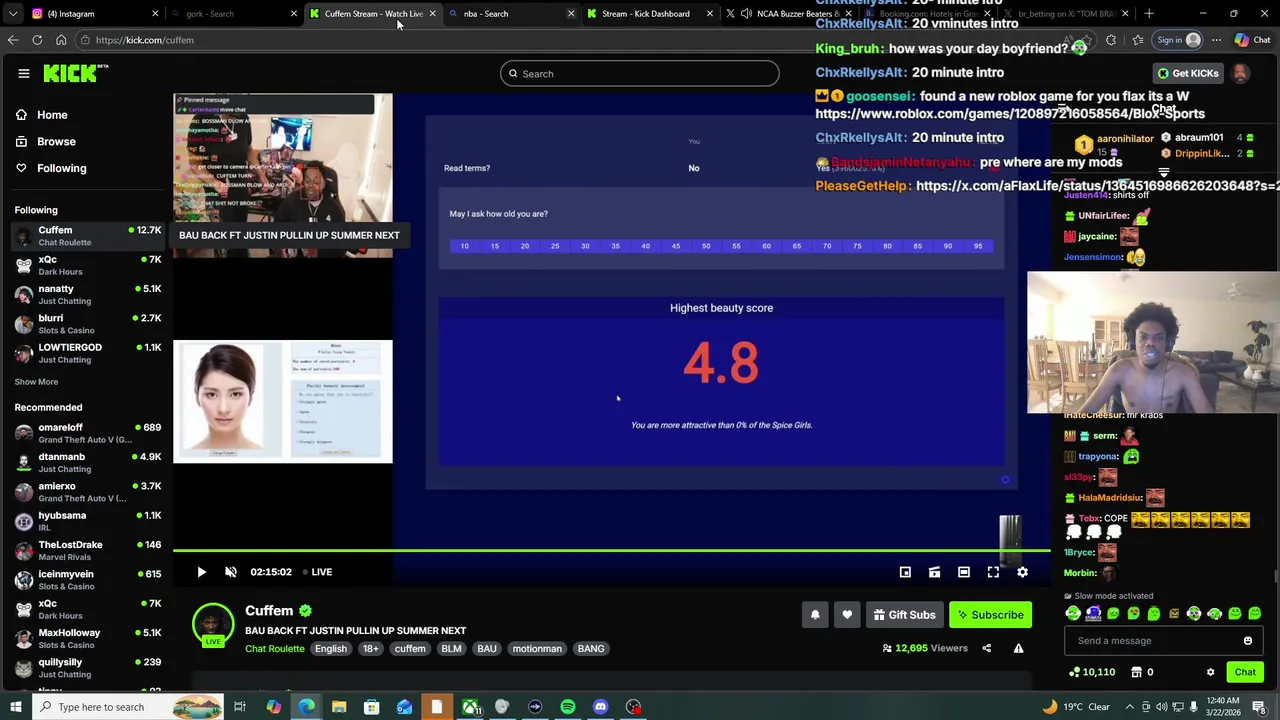
Task: Open new browser tab
Action: [x=1149, y=14]
